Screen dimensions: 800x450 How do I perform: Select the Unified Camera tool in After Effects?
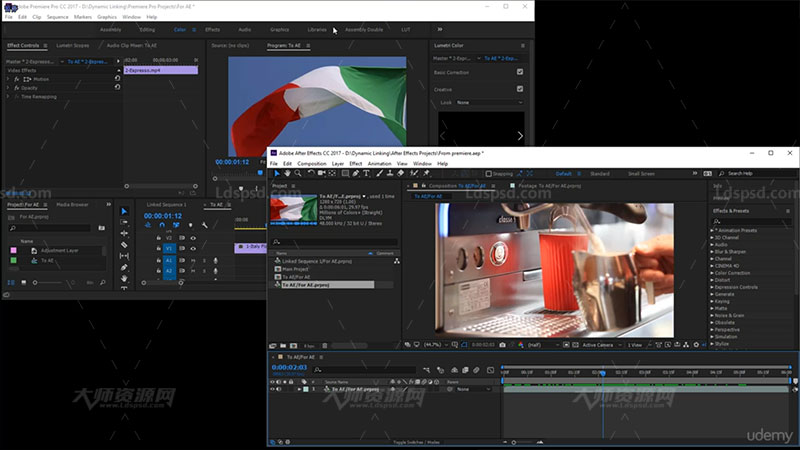coord(321,173)
